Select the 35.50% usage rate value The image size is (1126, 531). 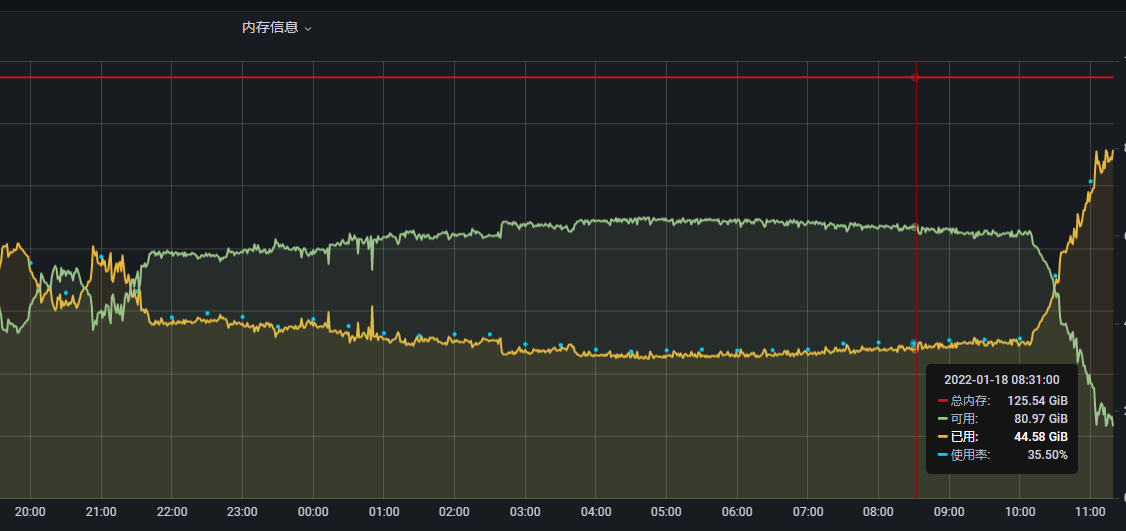[1047, 455]
